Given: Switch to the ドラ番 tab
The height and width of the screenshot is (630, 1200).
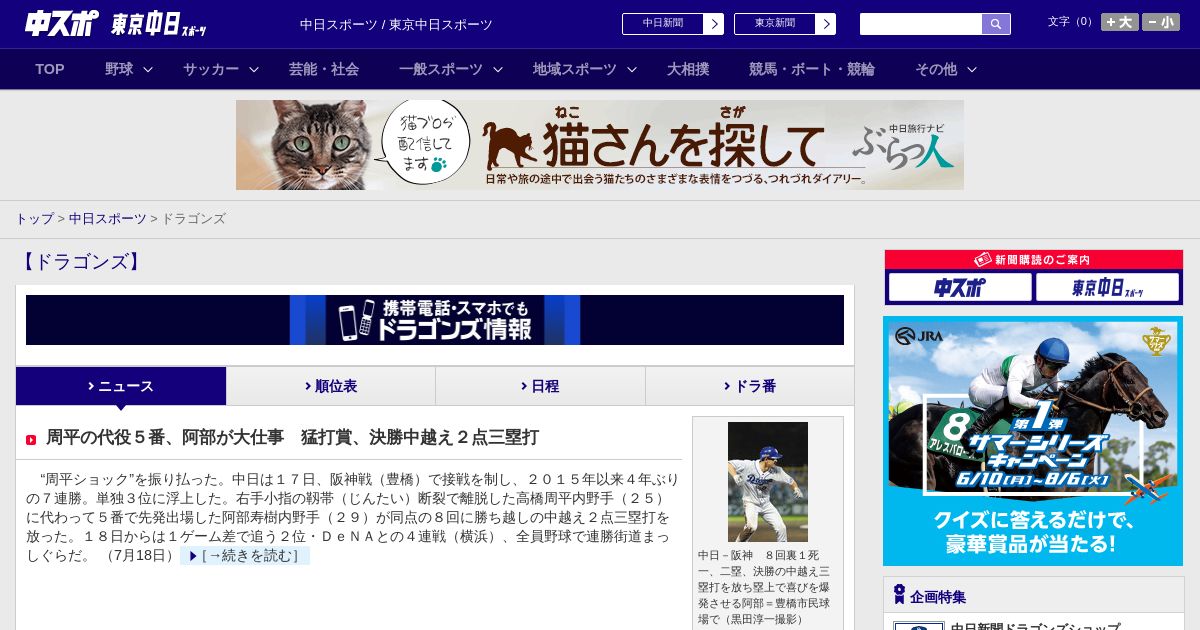Looking at the screenshot, I should (750, 386).
